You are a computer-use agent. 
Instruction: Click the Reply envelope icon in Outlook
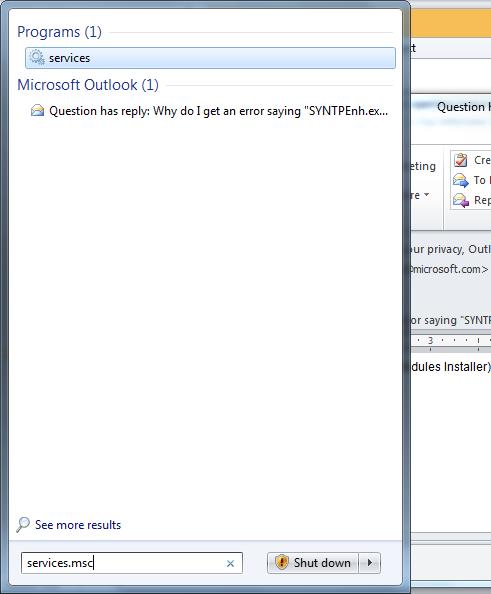point(460,200)
